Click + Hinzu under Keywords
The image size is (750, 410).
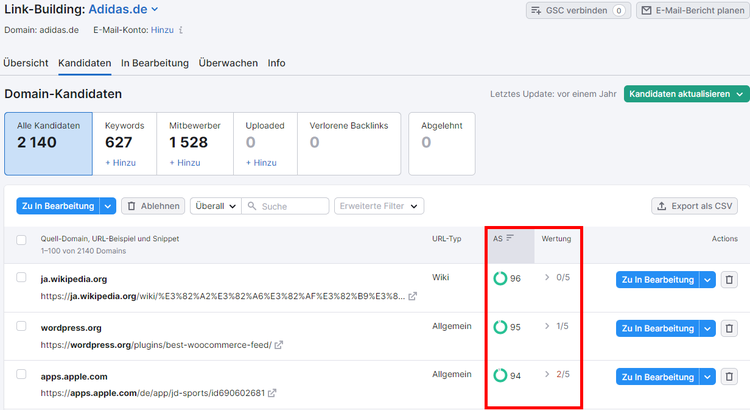point(120,163)
